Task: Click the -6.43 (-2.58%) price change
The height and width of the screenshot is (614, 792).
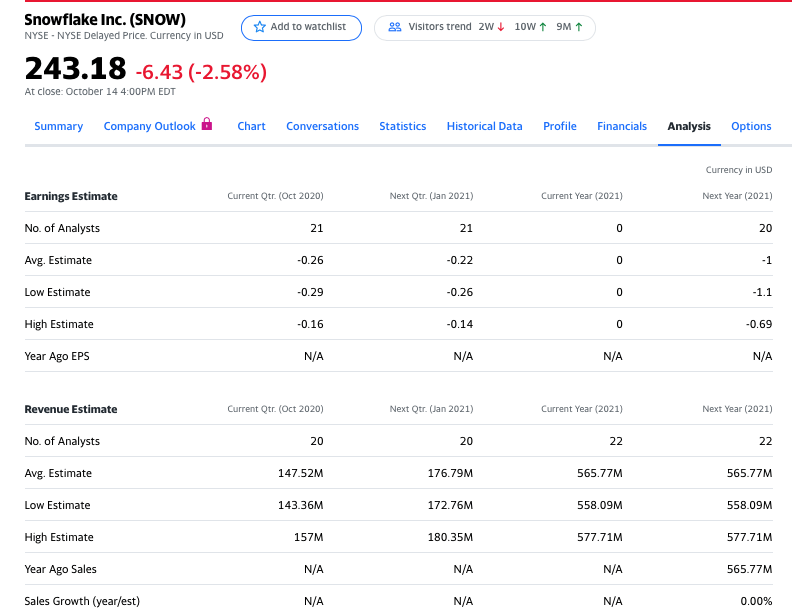Action: (x=201, y=72)
